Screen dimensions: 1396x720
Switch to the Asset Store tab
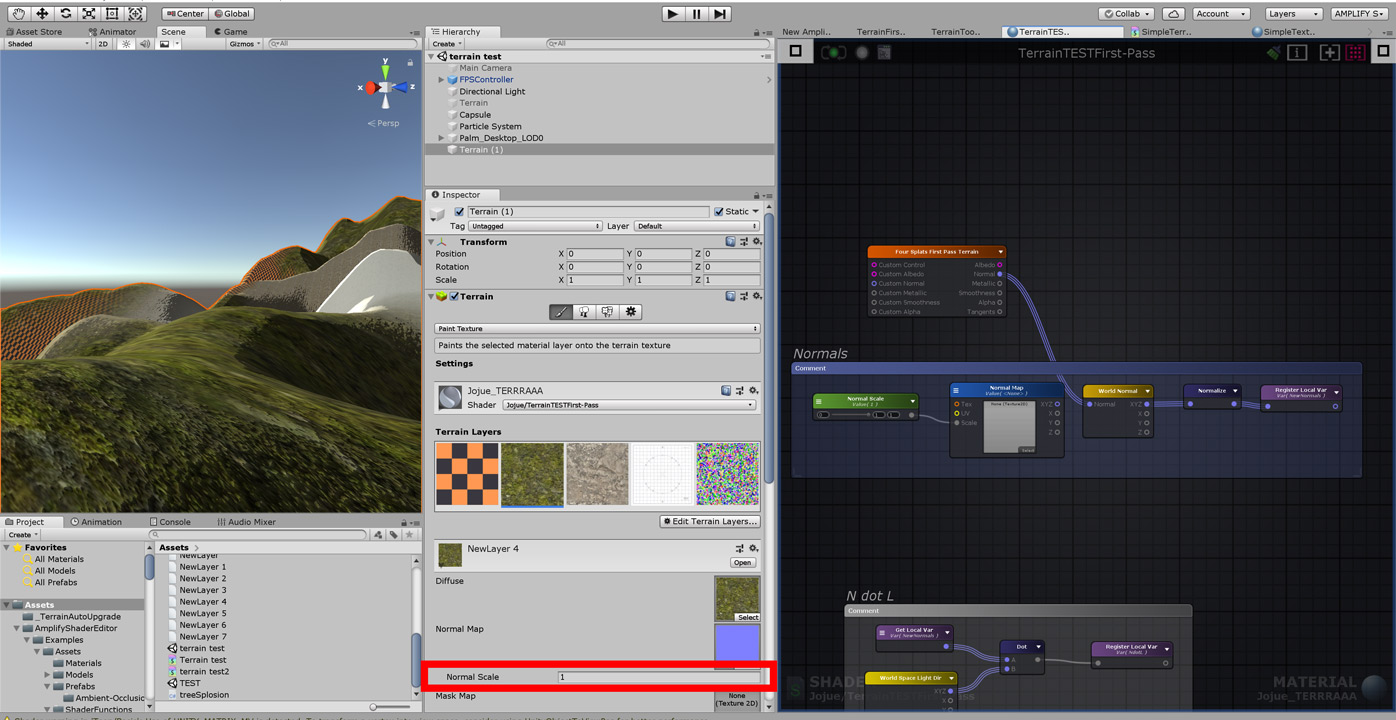tap(33, 32)
